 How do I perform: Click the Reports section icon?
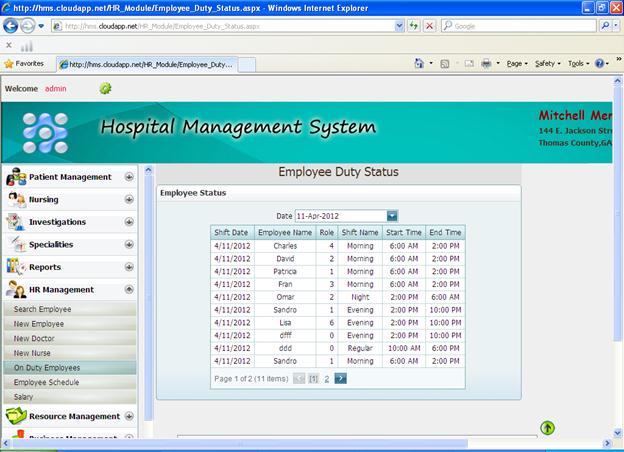pos(16,267)
